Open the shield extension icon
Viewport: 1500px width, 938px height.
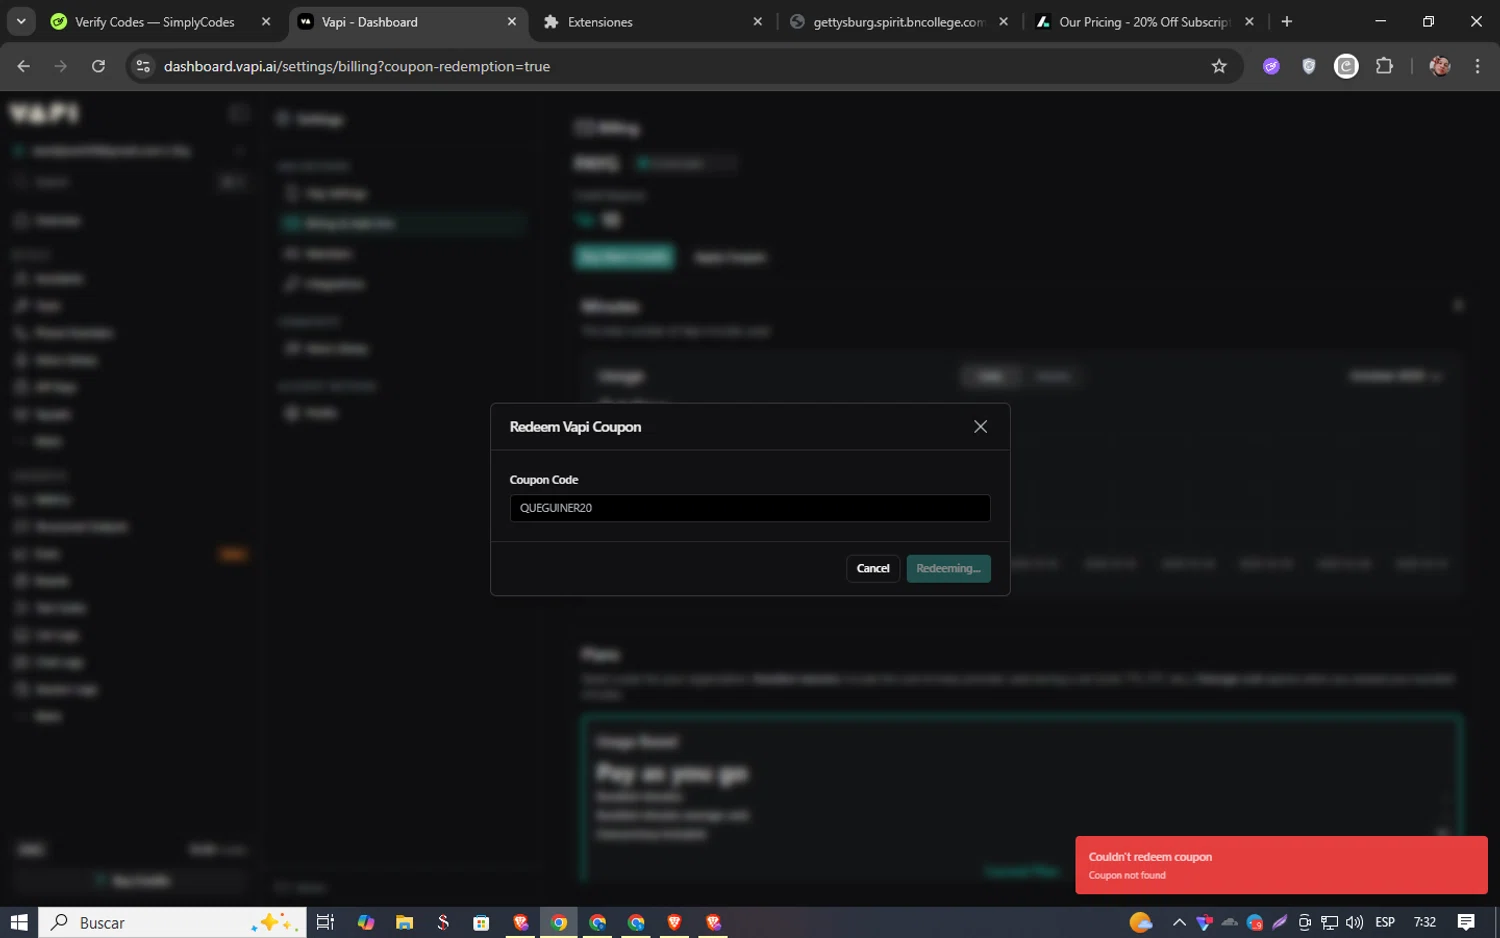[x=1309, y=66]
